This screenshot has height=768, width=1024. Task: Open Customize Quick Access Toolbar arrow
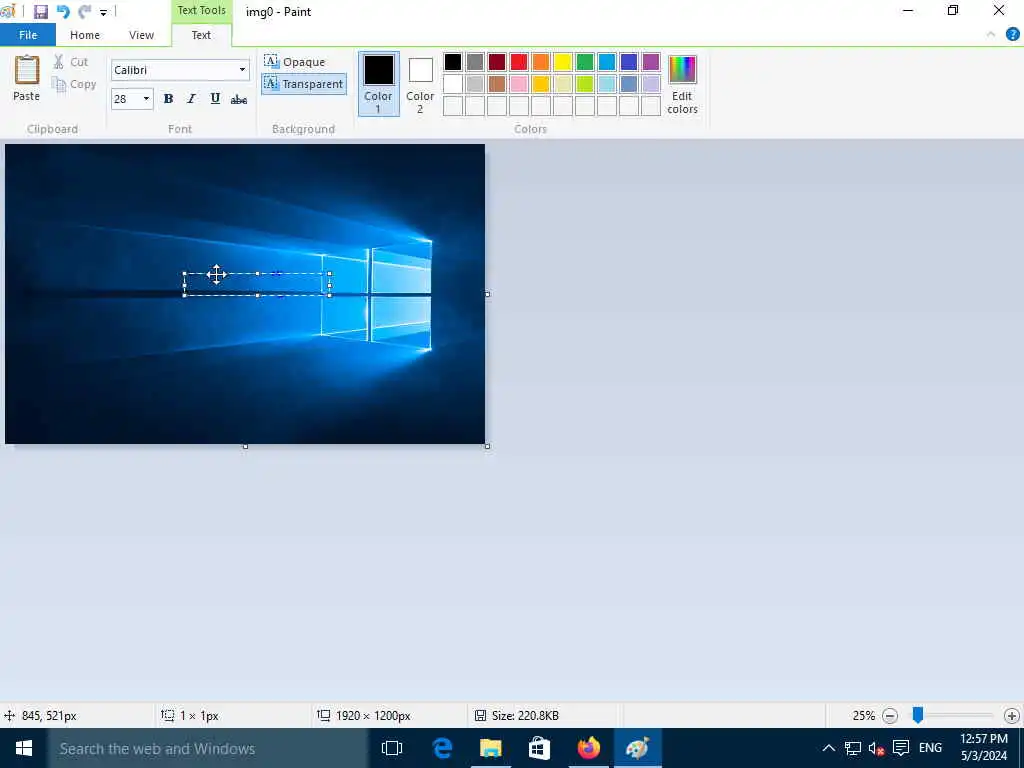(x=103, y=12)
